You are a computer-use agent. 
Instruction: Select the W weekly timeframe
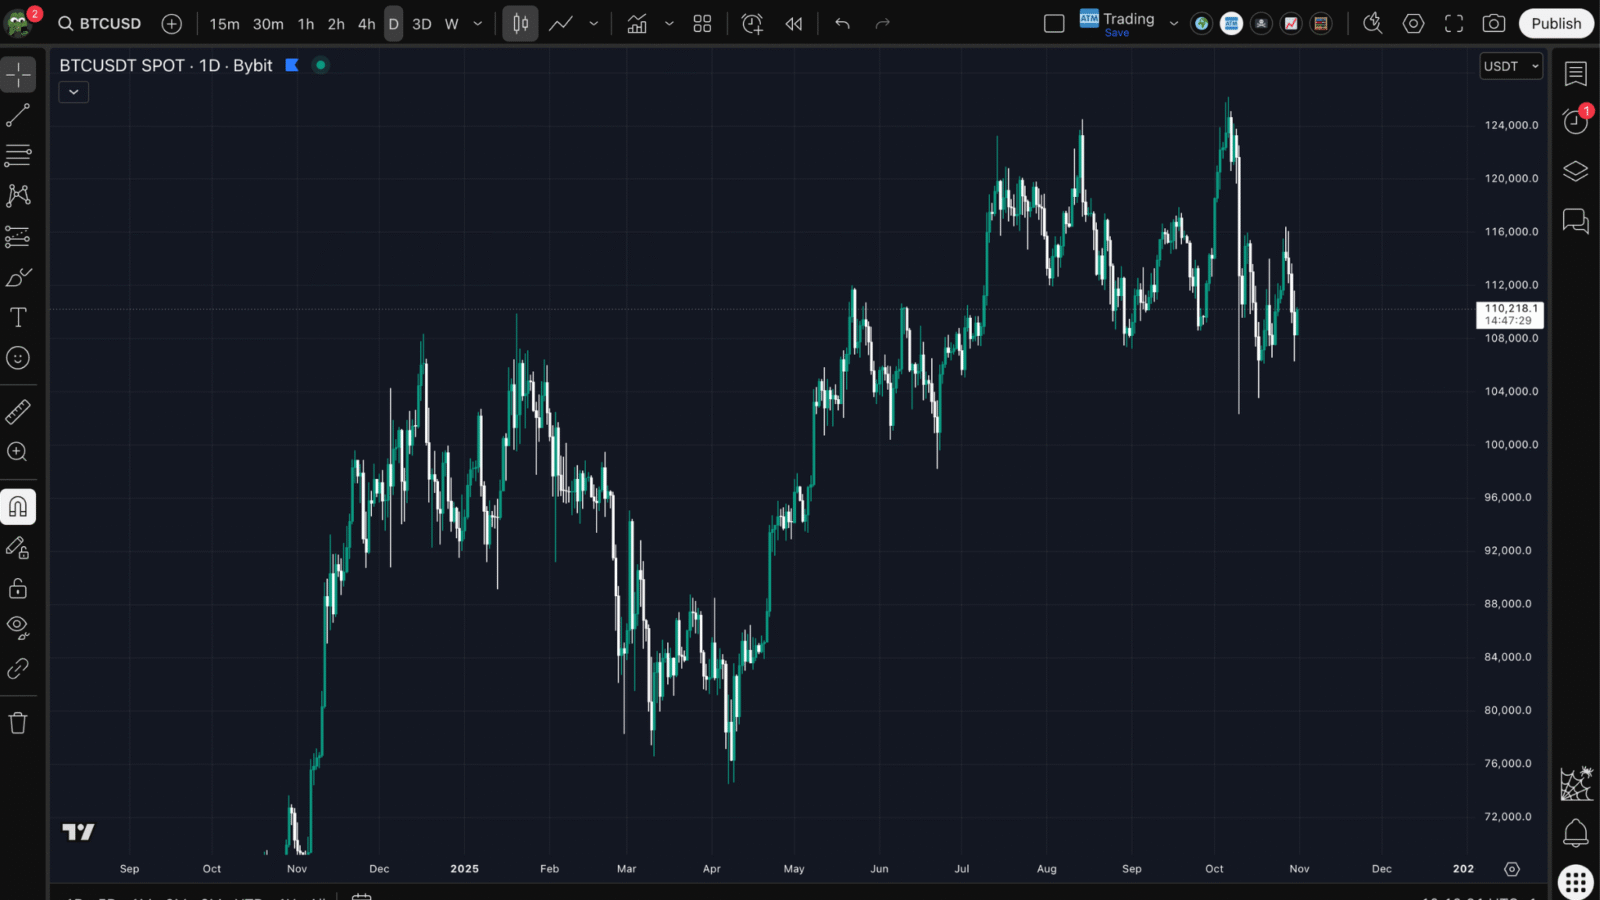tap(451, 24)
